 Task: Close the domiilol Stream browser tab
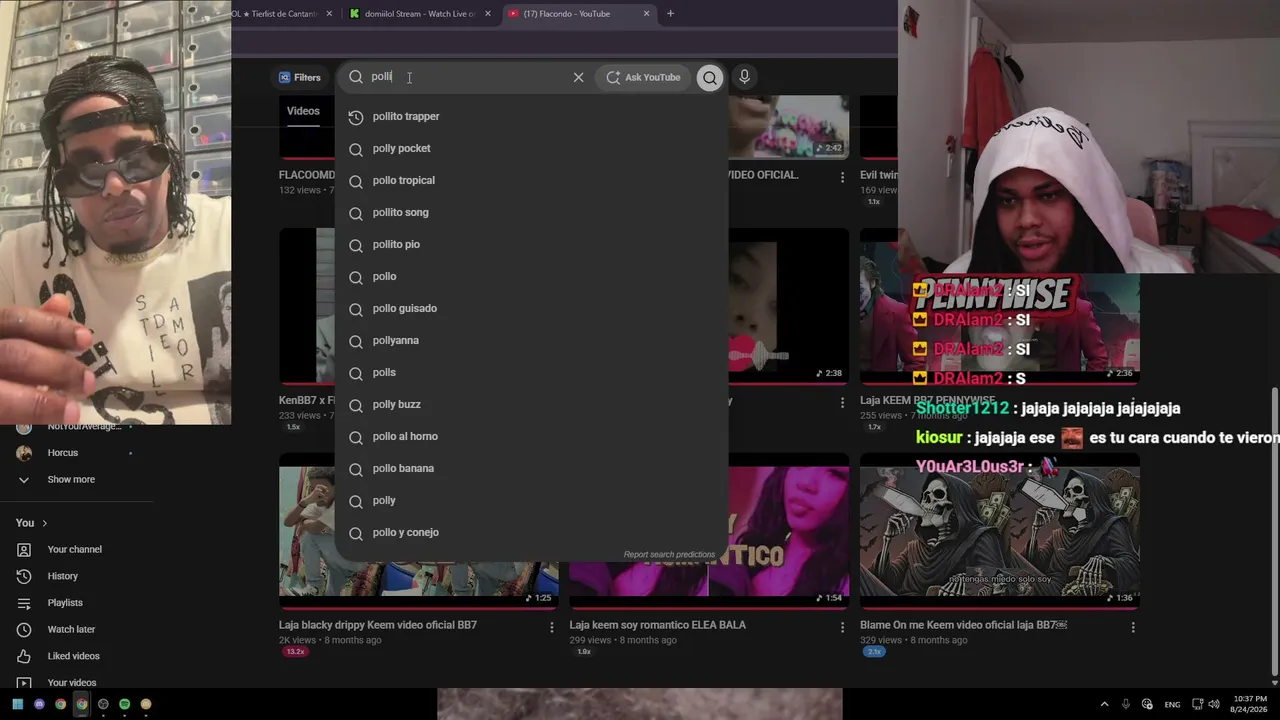pos(488,14)
